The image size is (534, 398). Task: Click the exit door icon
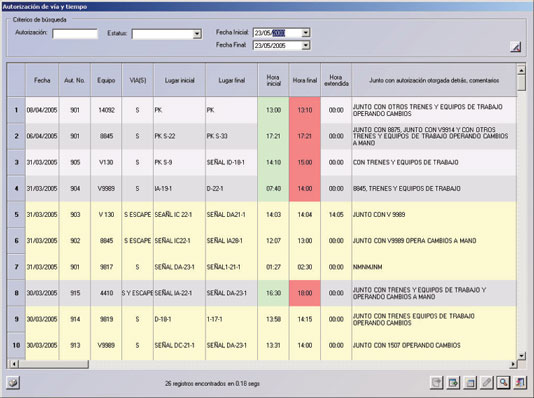tap(520, 383)
